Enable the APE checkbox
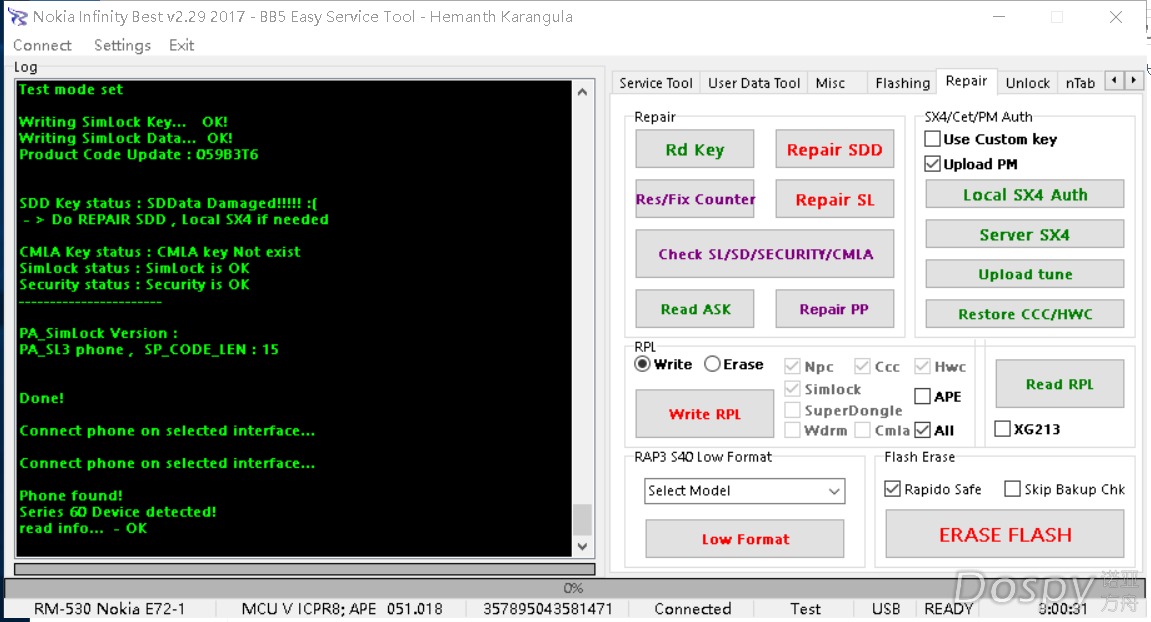Viewport: 1151px width, 622px height. click(x=923, y=397)
